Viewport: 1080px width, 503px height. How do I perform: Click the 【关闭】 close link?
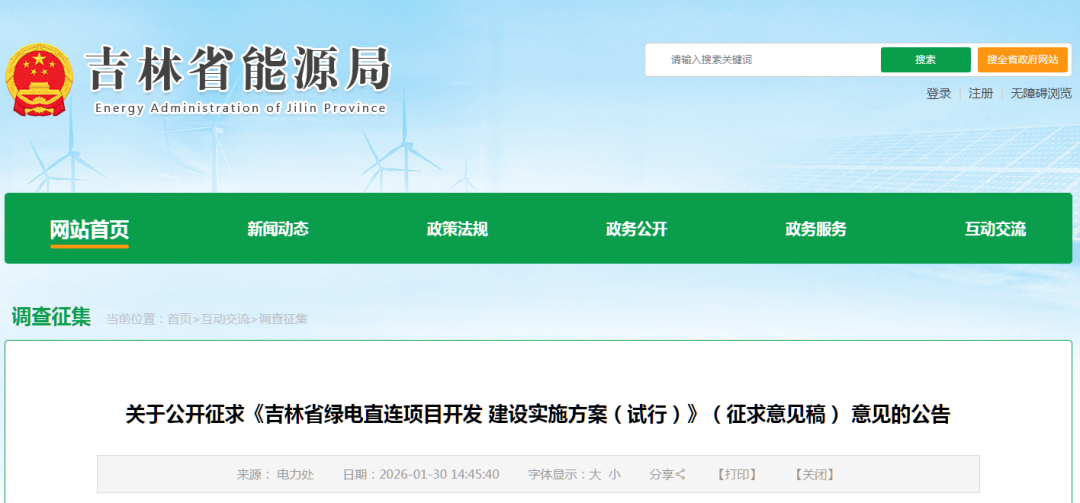(814, 474)
